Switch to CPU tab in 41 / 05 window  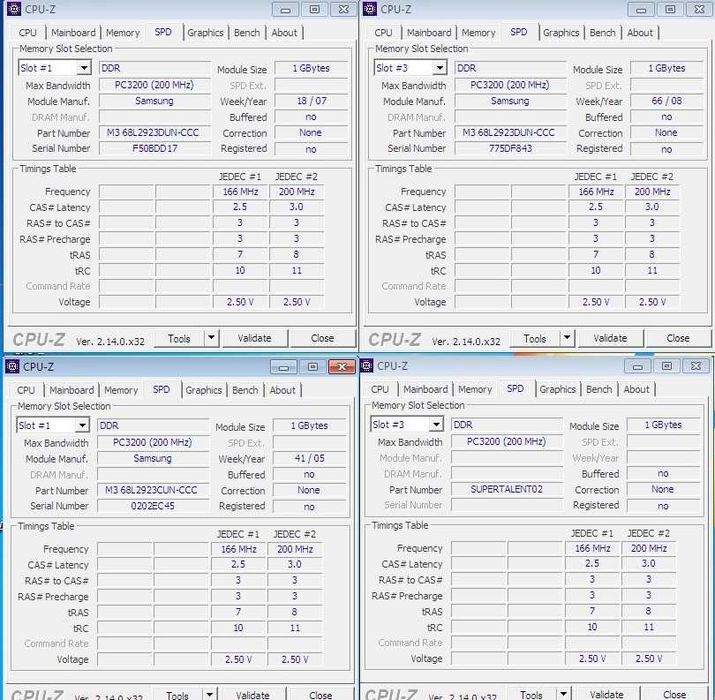26,390
